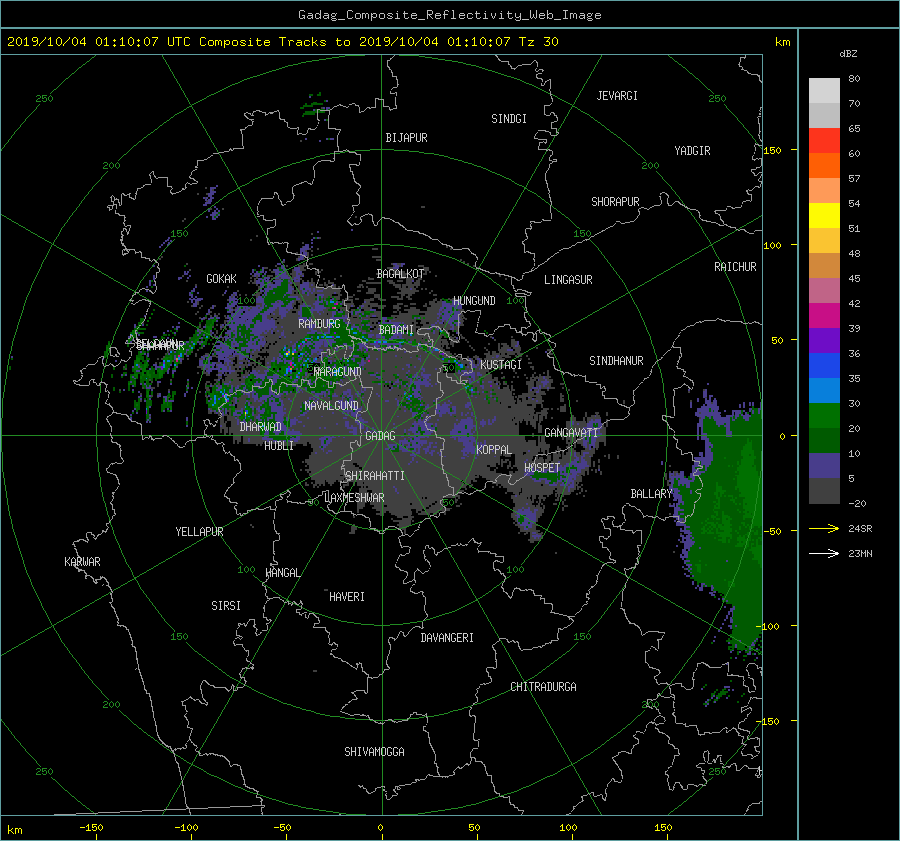The width and height of the screenshot is (900, 841).
Task: Click the 150 tick on the right axis
Action: 772,150
